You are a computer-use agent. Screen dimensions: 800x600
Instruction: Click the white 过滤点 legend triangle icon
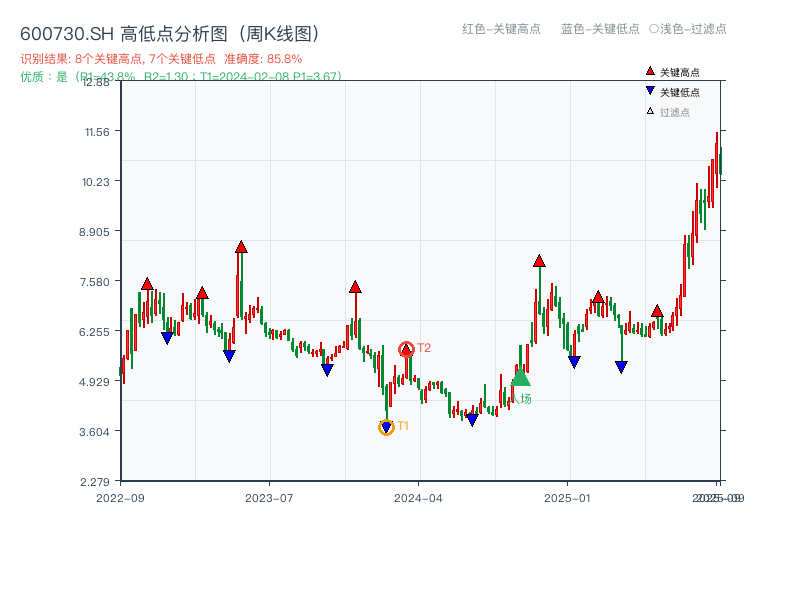650,110
